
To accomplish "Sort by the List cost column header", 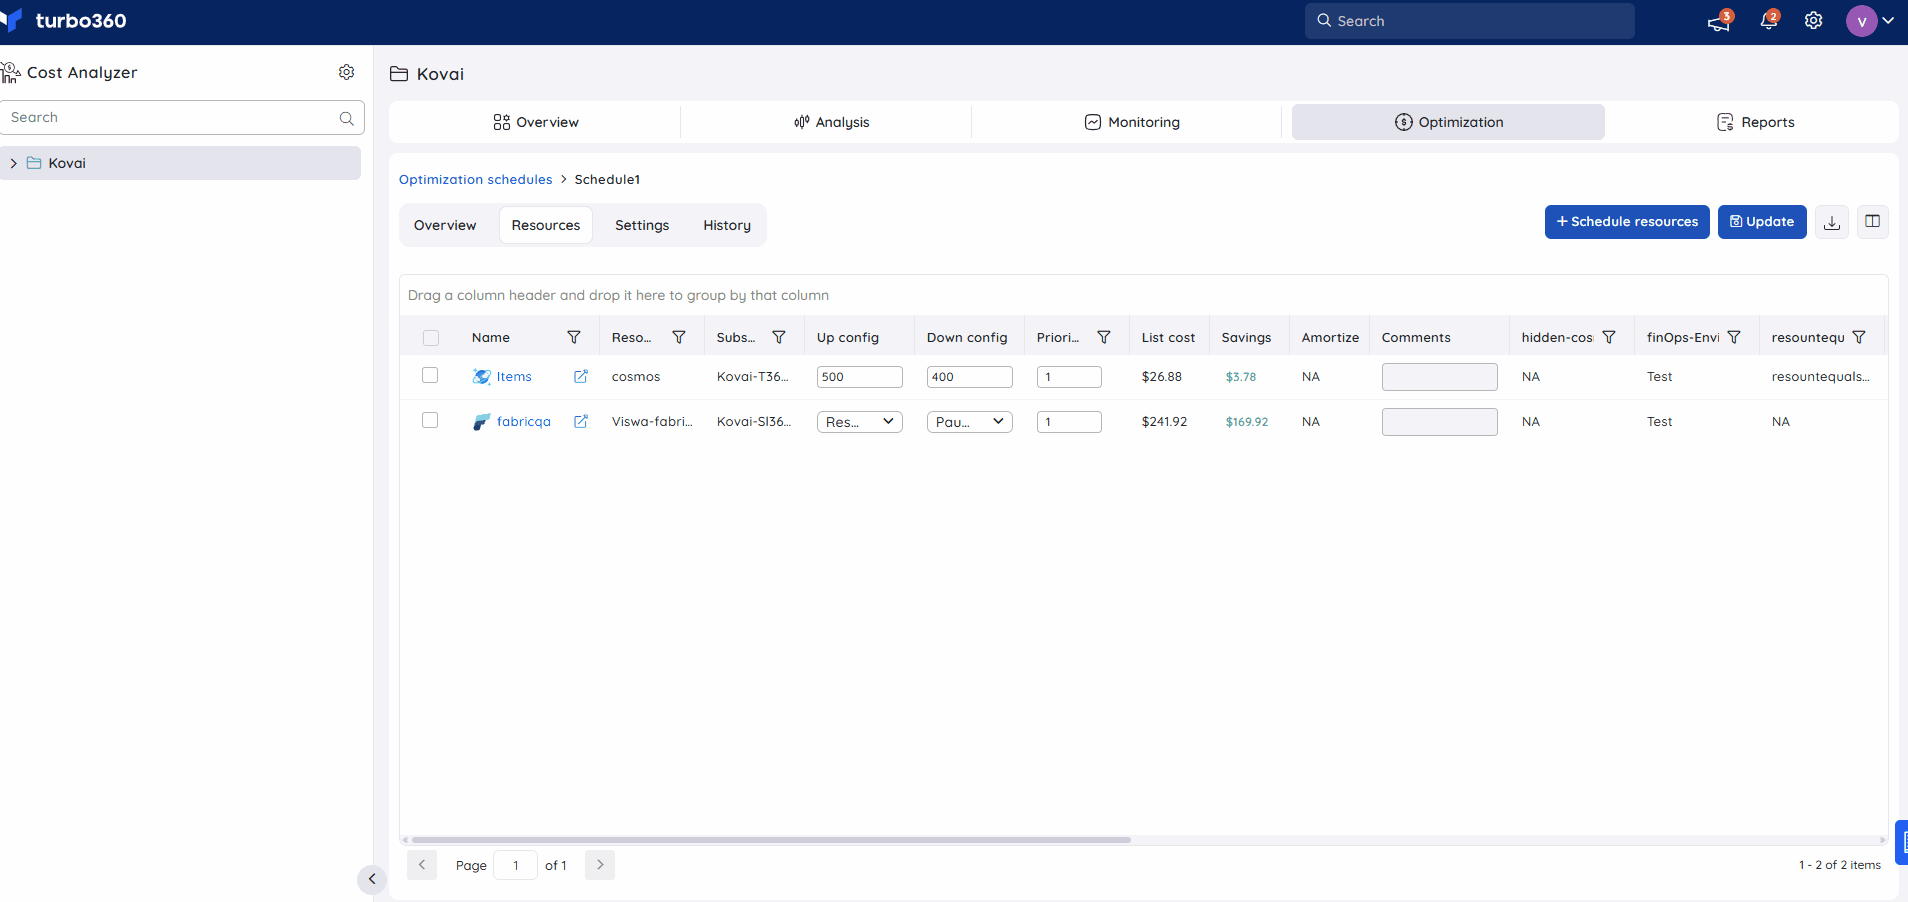I will pyautogui.click(x=1168, y=338).
